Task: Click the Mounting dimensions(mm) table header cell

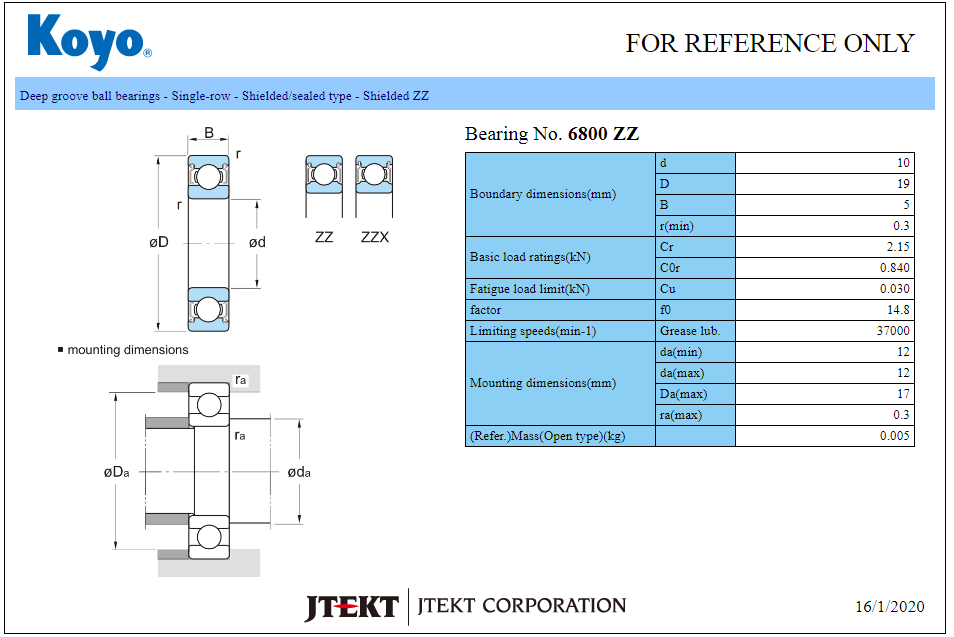Action: [543, 383]
